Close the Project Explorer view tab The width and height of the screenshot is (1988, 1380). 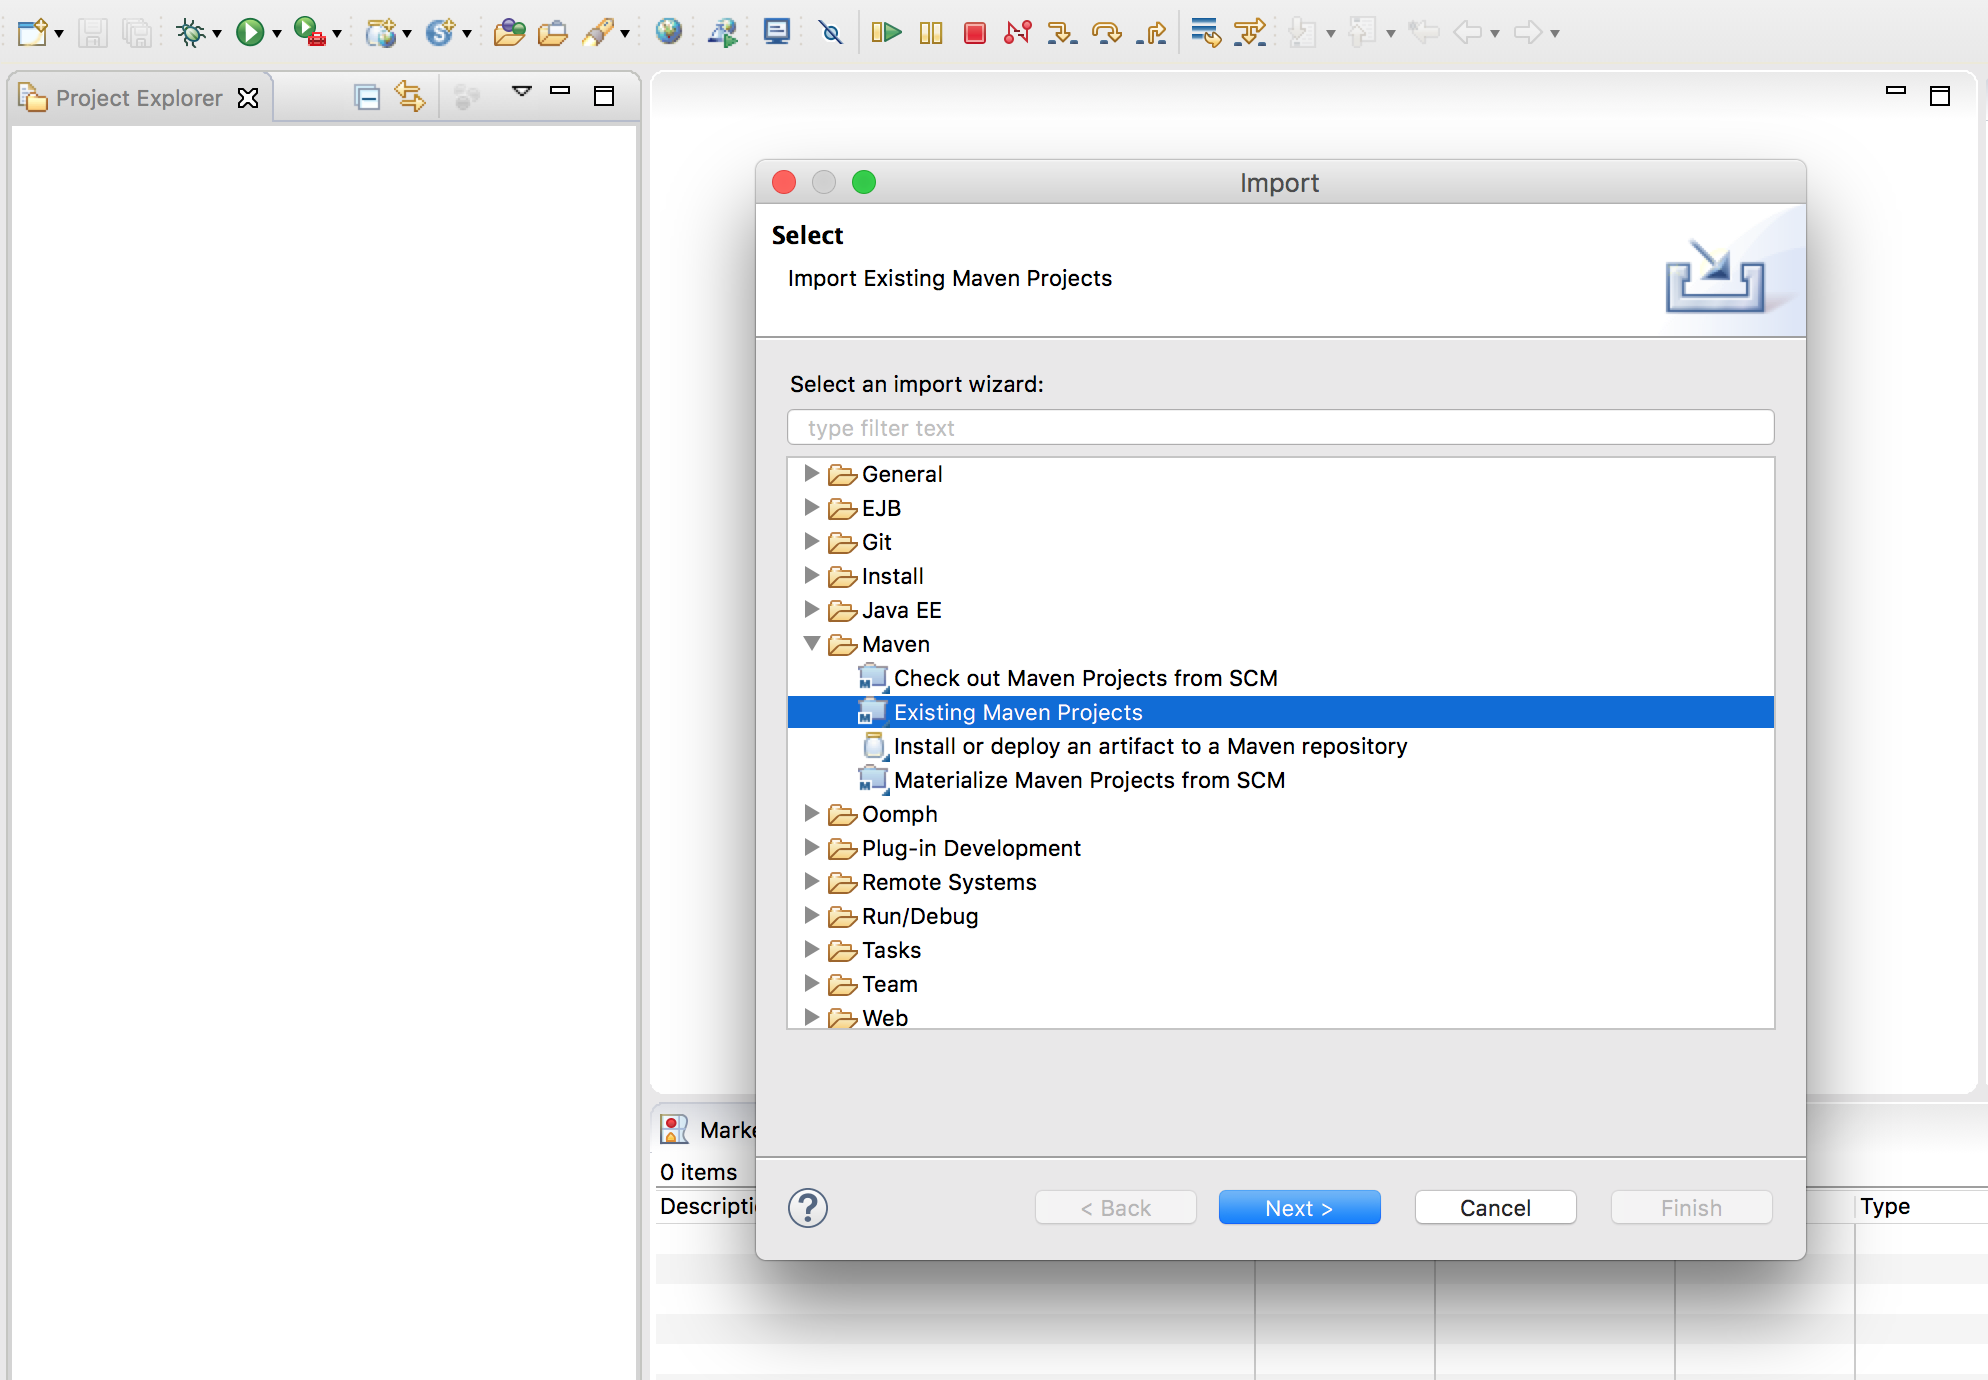pos(248,98)
